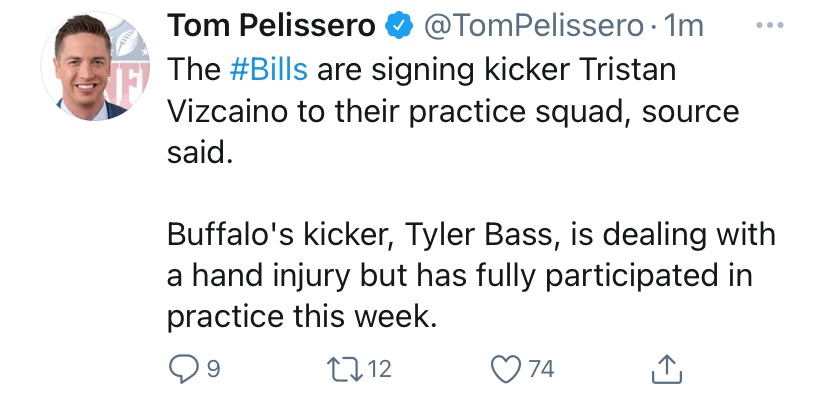This screenshot has height=393, width=828.
Task: Click the words 'practice this week.'
Action: click(x=303, y=316)
